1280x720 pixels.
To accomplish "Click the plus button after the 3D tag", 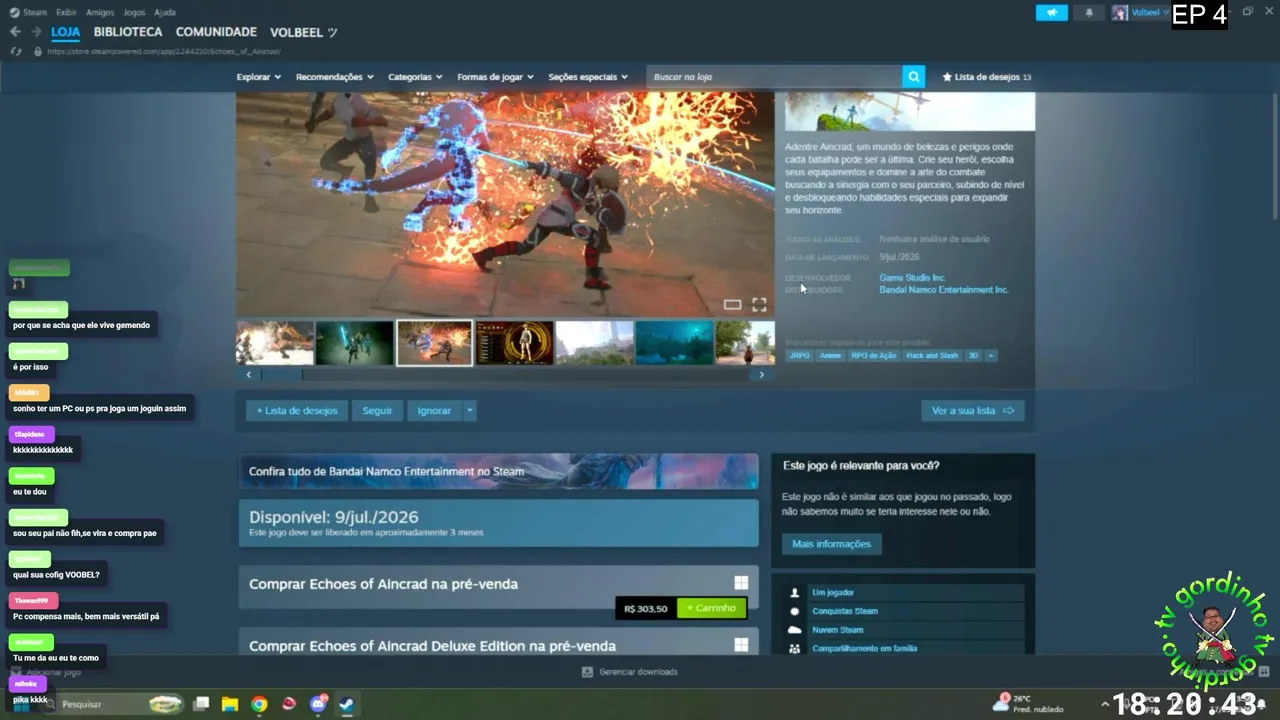I will tap(991, 355).
